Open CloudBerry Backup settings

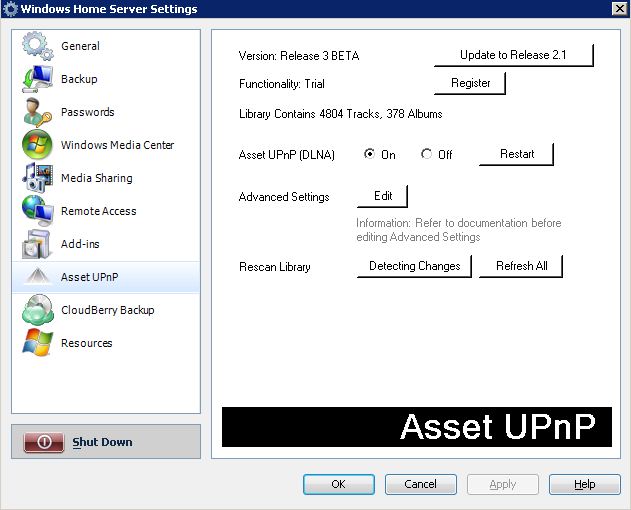point(106,310)
